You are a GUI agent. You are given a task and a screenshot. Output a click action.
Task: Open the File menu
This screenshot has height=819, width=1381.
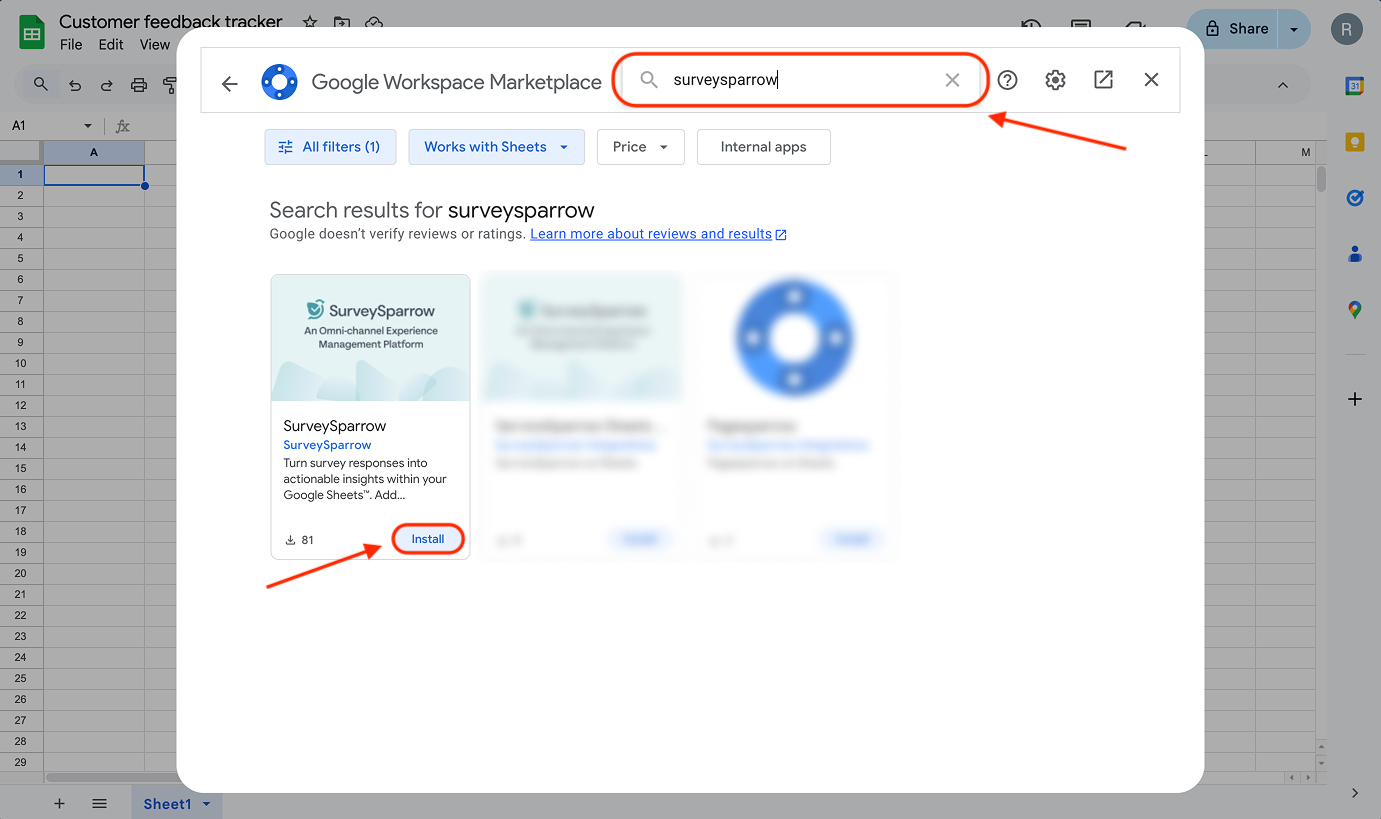tap(71, 44)
